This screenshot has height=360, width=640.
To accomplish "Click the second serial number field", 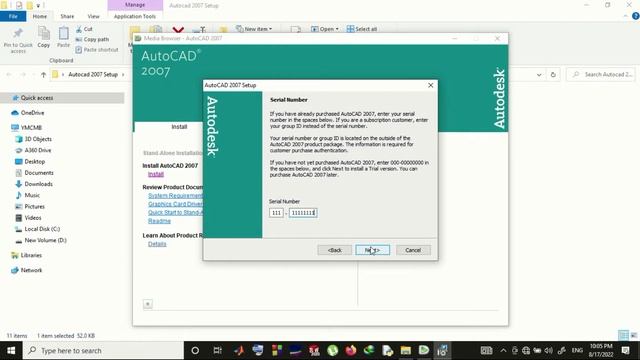I will tap(303, 213).
